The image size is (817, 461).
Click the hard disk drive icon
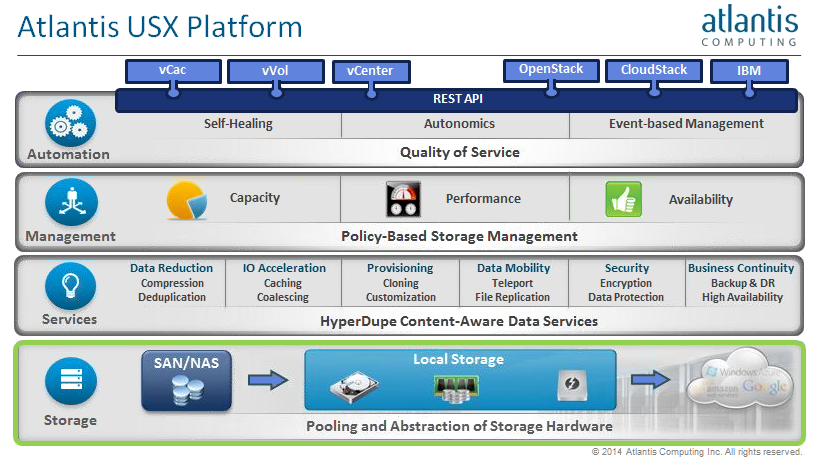click(x=354, y=388)
